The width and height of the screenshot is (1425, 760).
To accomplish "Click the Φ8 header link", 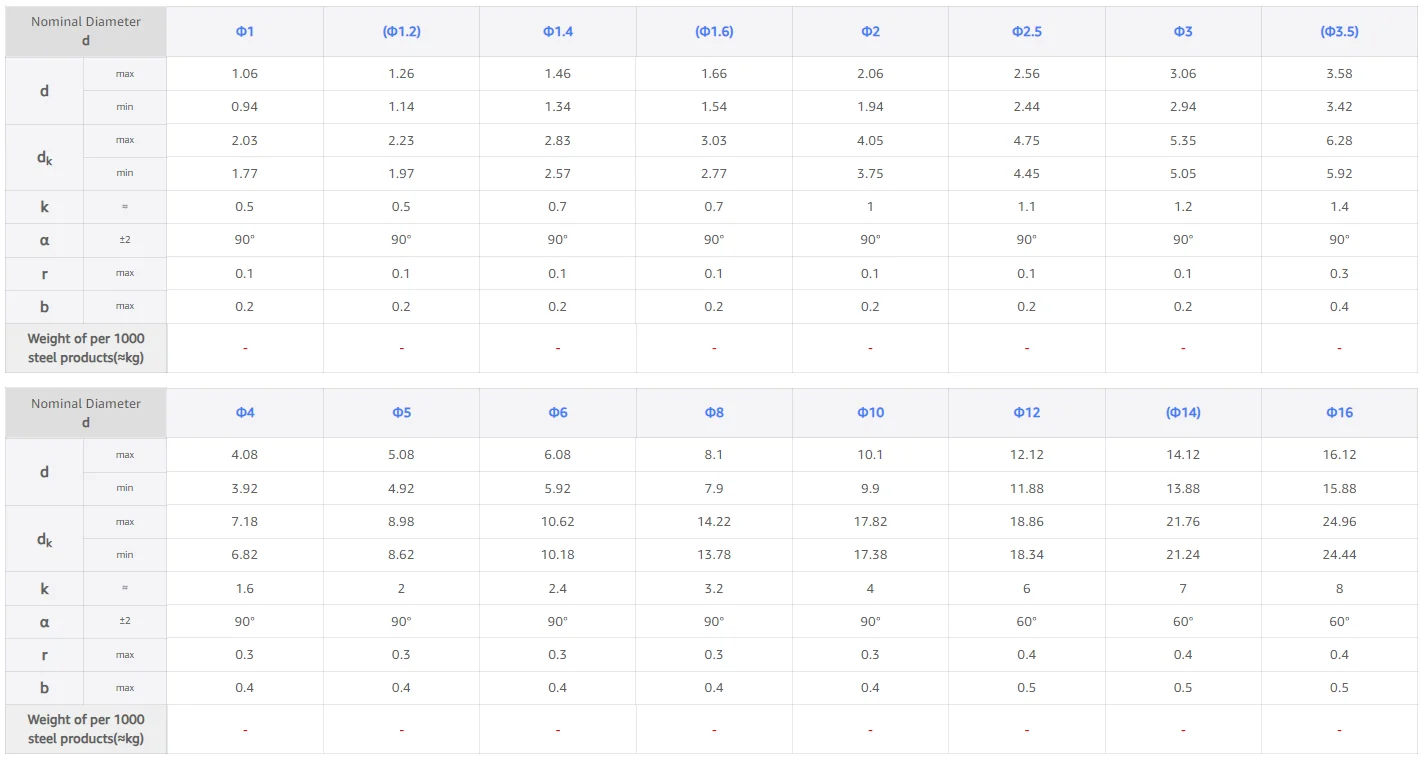I will [714, 413].
